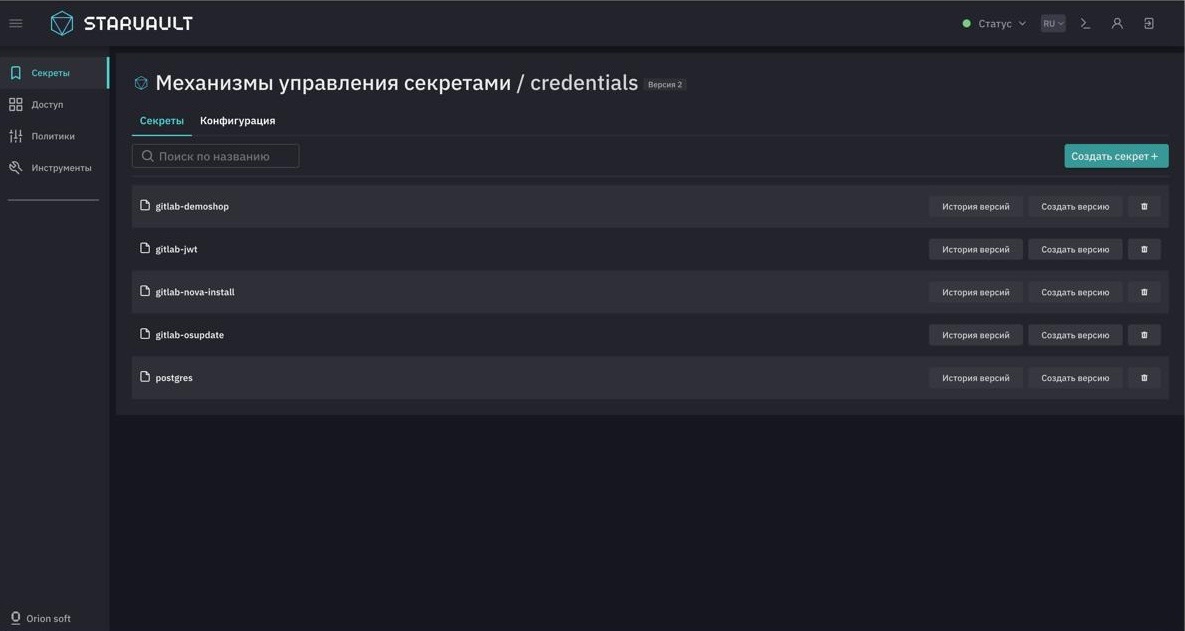Image resolution: width=1185 pixels, height=631 pixels.
Task: Open Инструменты in the sidebar
Action: pos(60,168)
